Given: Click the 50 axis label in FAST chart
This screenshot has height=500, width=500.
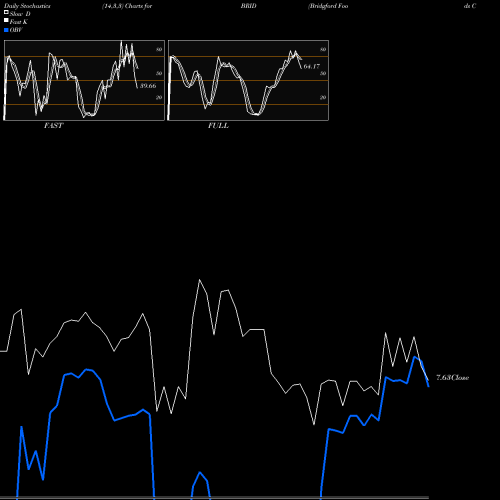Looking at the screenshot, I should (x=159, y=73).
